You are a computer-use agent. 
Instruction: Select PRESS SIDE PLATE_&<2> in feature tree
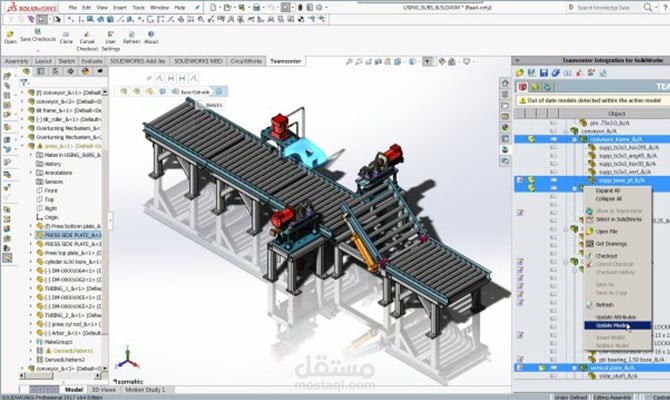pos(73,244)
